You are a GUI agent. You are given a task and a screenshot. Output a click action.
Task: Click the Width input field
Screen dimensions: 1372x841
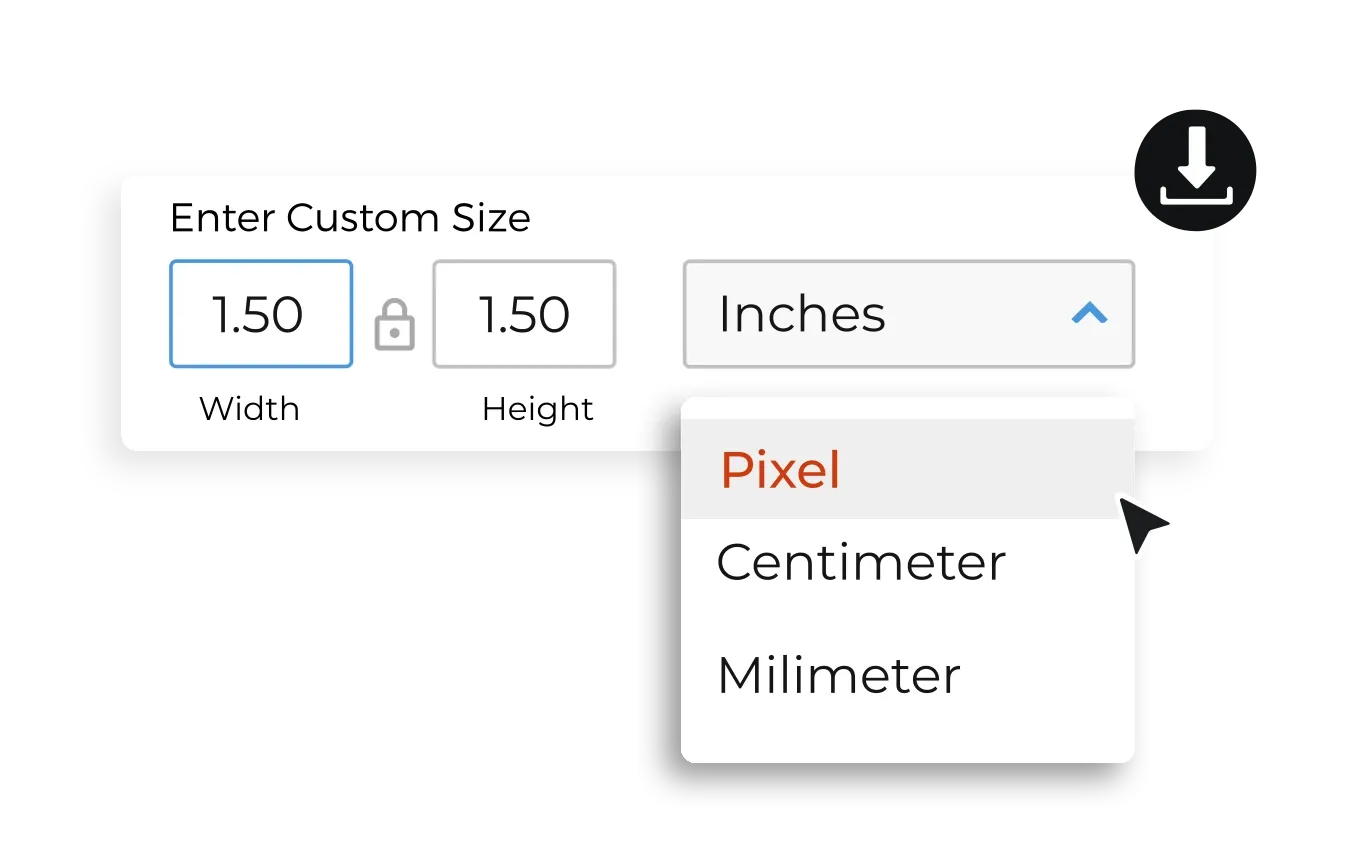(261, 314)
